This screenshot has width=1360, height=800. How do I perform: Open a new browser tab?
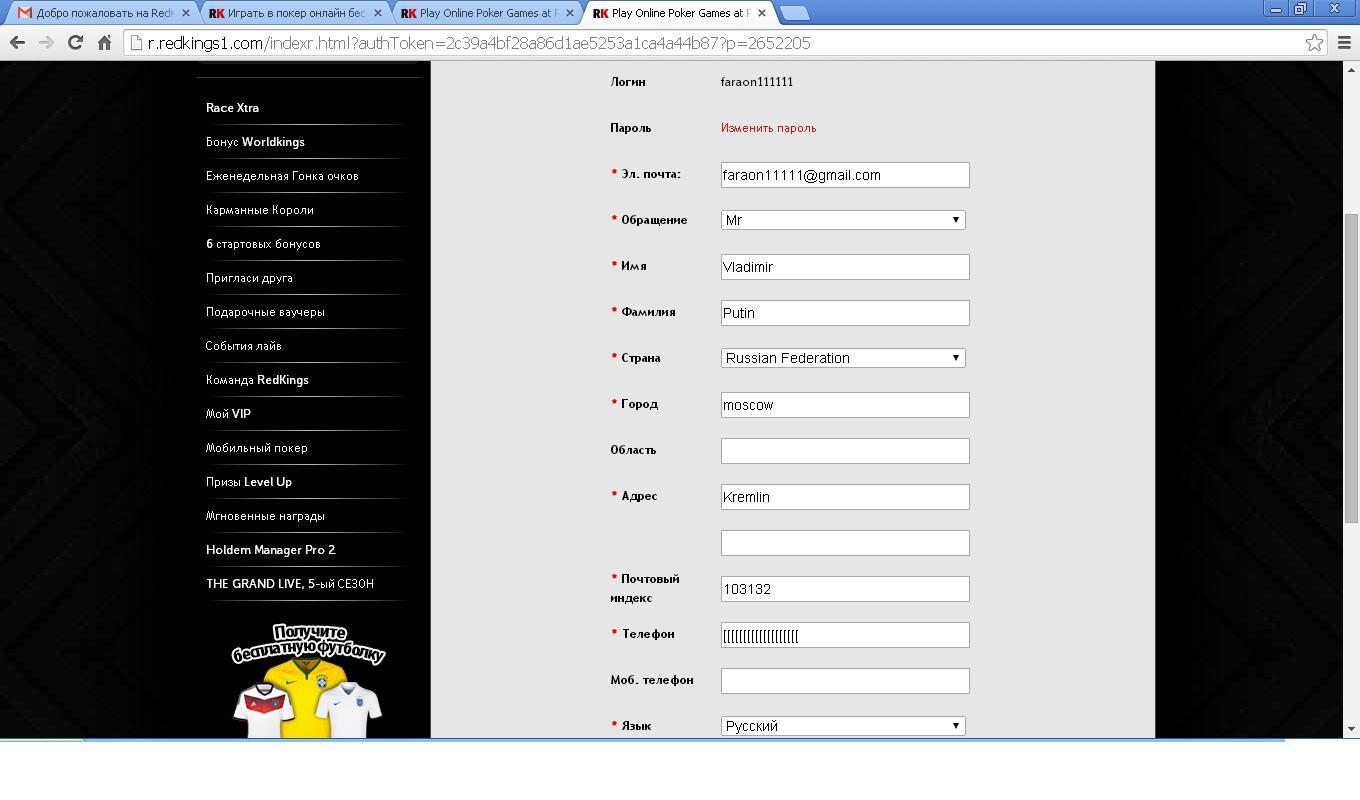794,13
